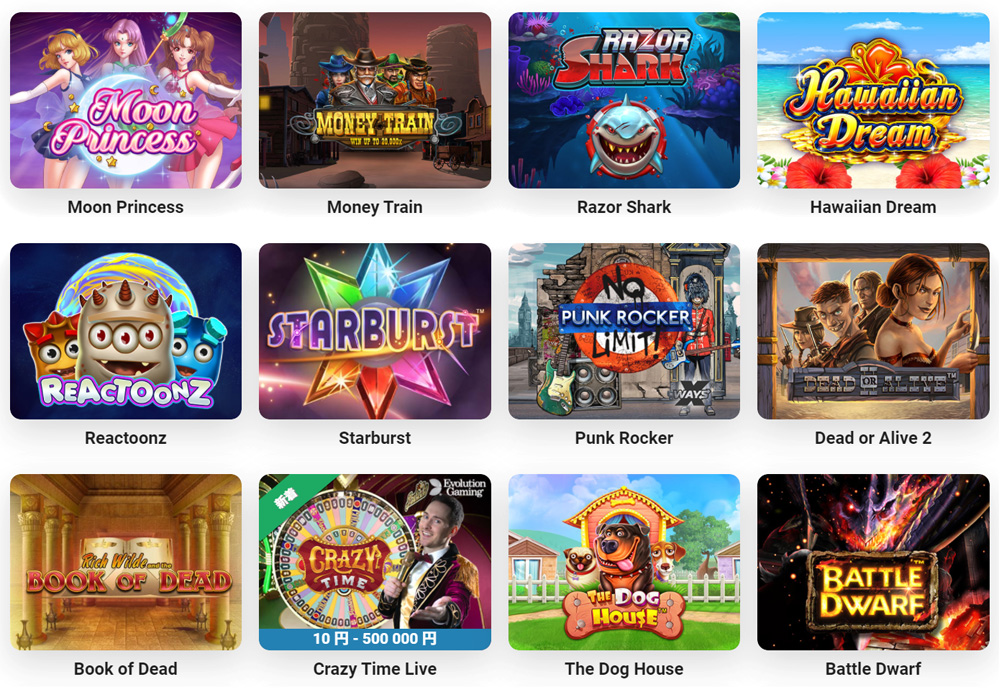This screenshot has height=690, width=1000.
Task: Click the 10 円 - 500 000 円 bet range bar
Action: coord(375,638)
